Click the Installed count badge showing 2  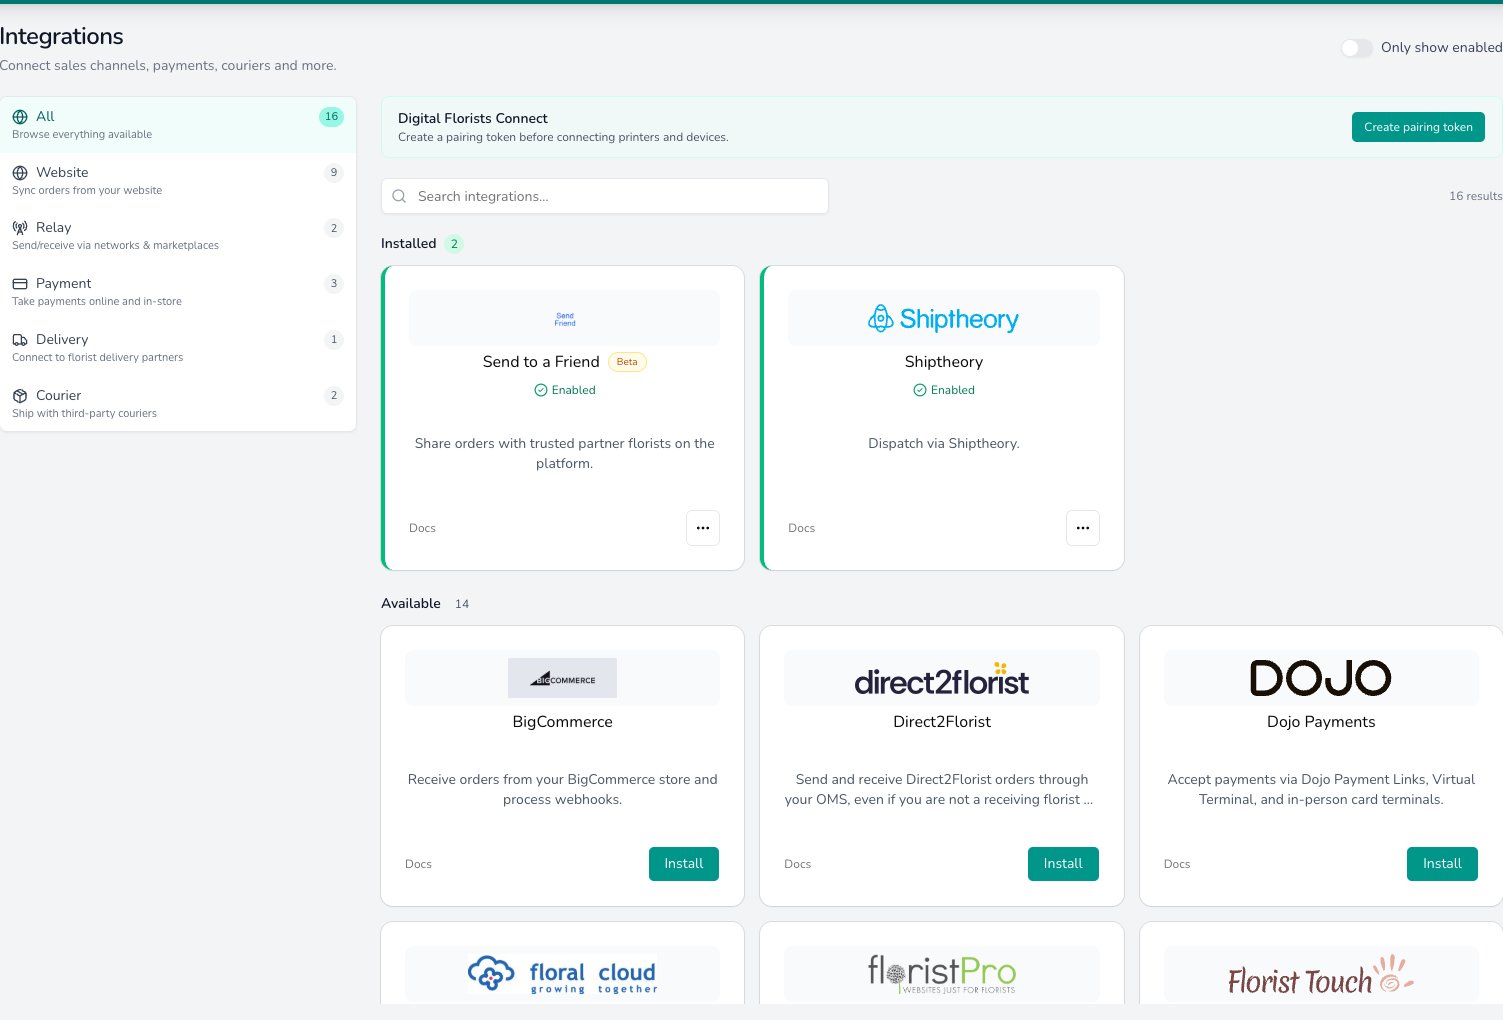click(454, 244)
